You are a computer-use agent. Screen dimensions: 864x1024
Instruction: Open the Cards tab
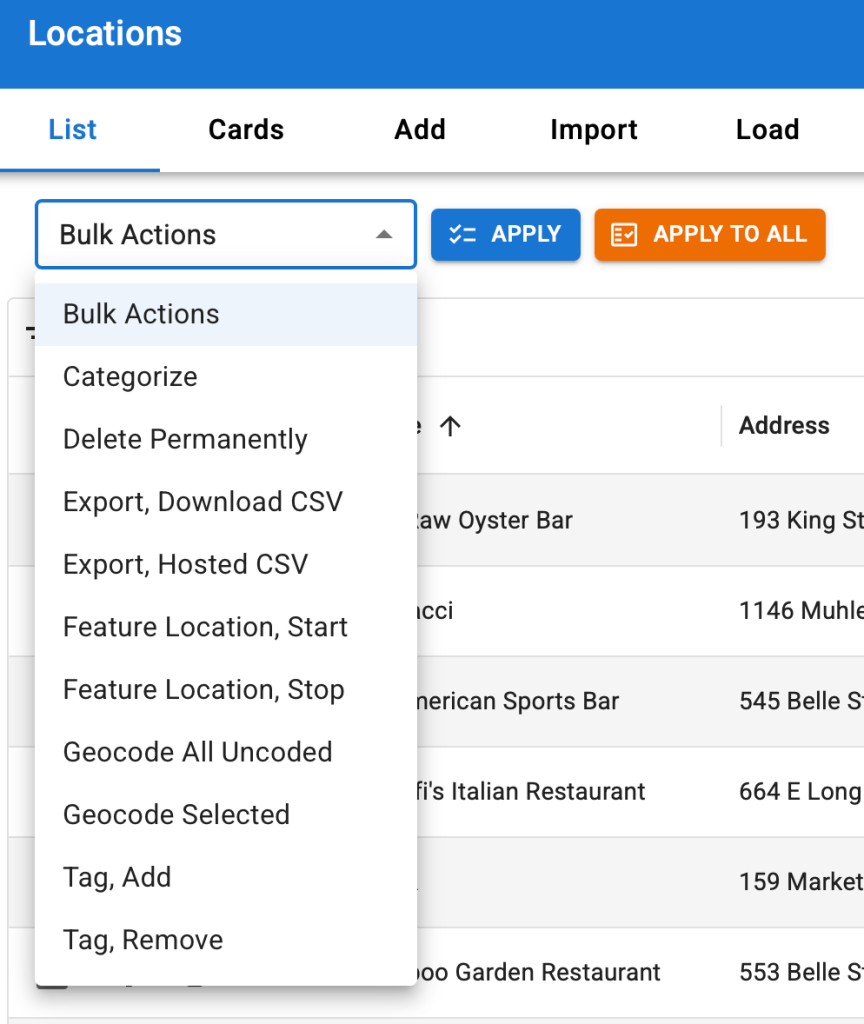pyautogui.click(x=246, y=130)
